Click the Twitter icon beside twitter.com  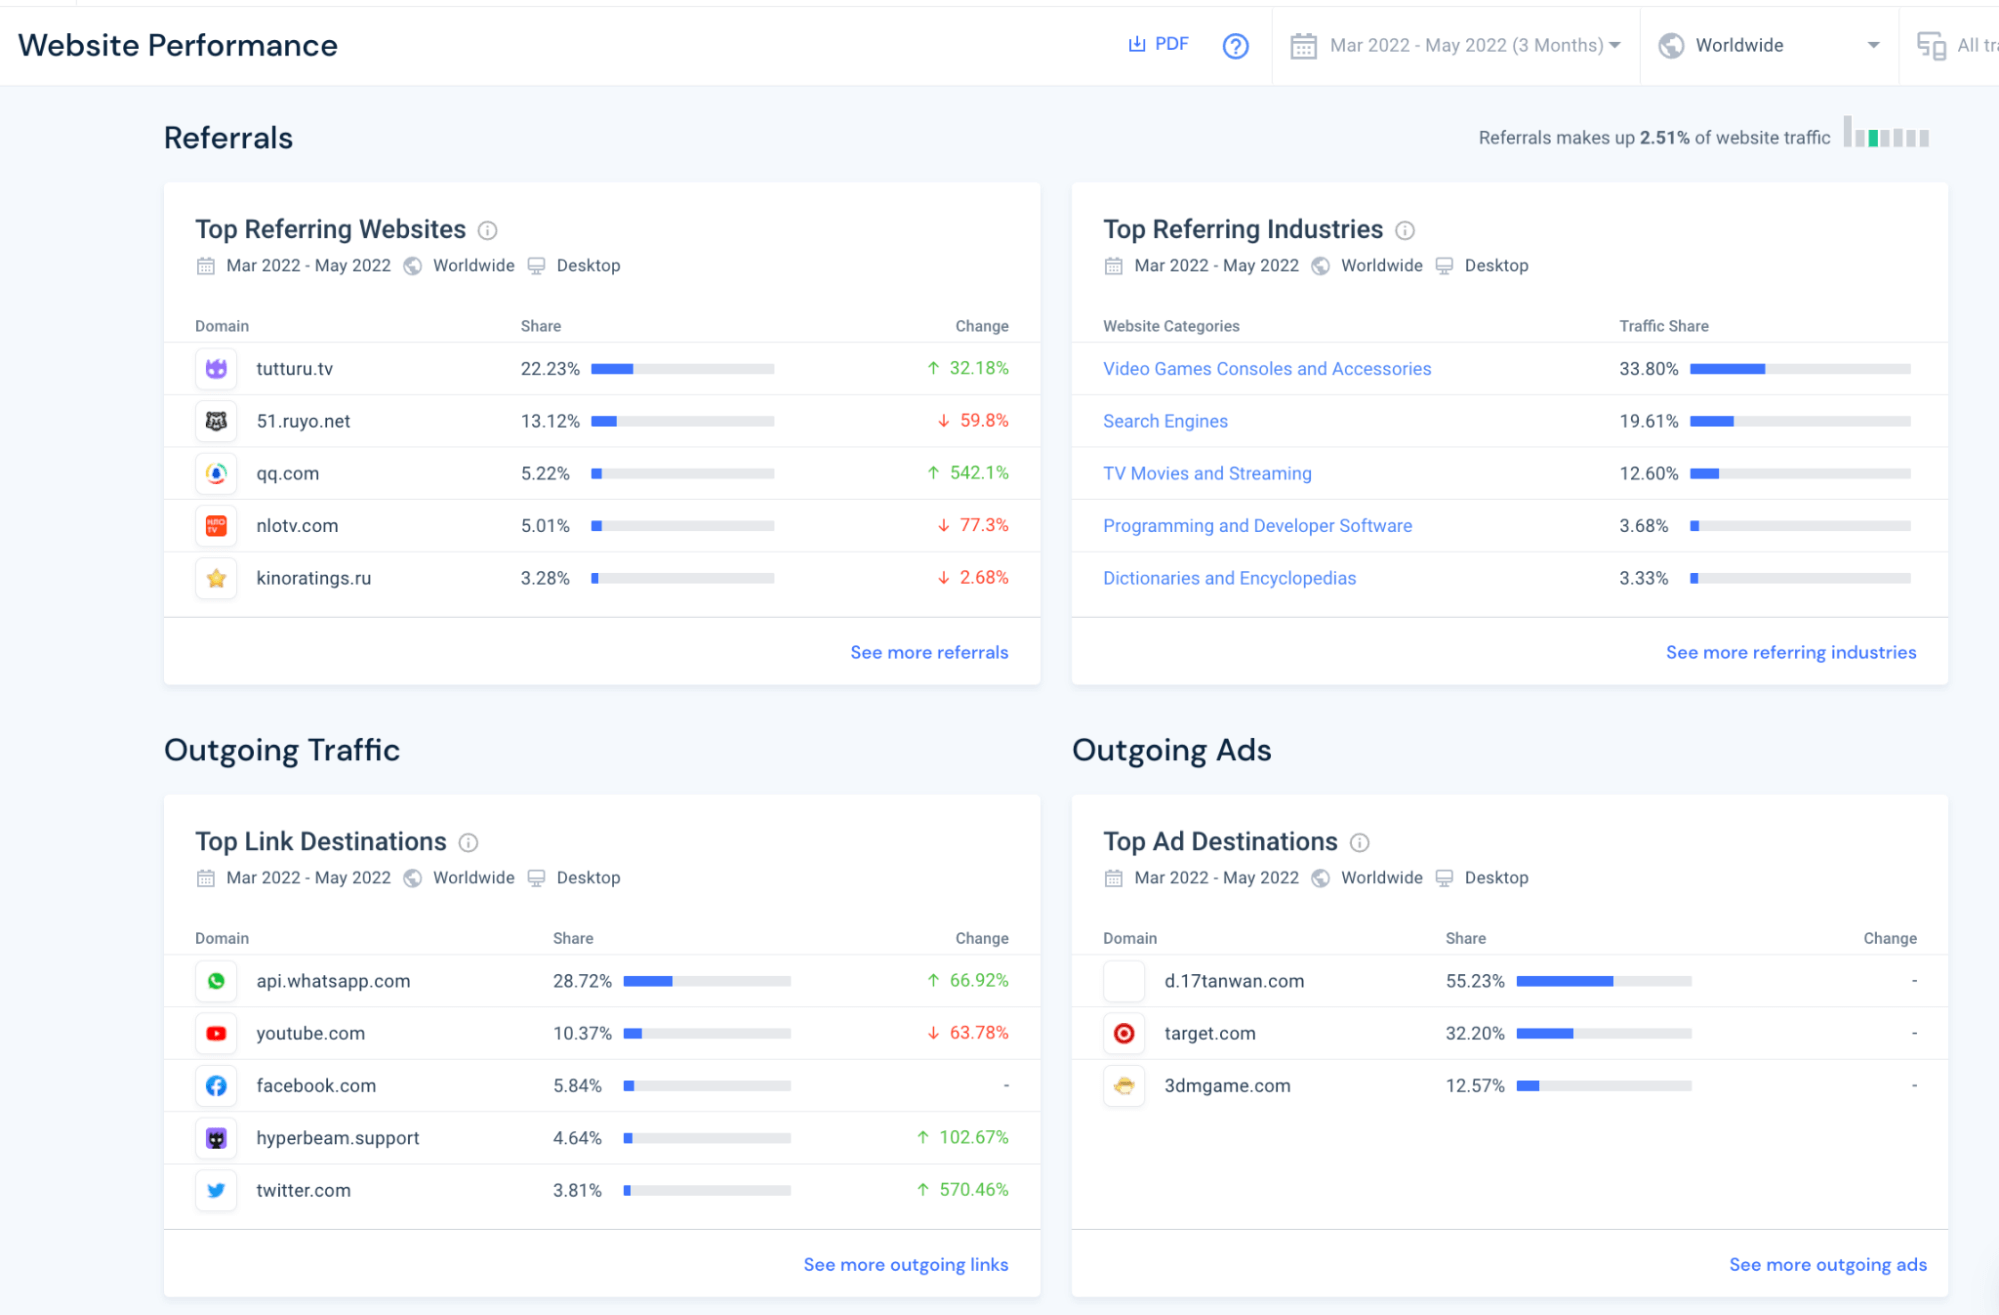coord(216,1190)
